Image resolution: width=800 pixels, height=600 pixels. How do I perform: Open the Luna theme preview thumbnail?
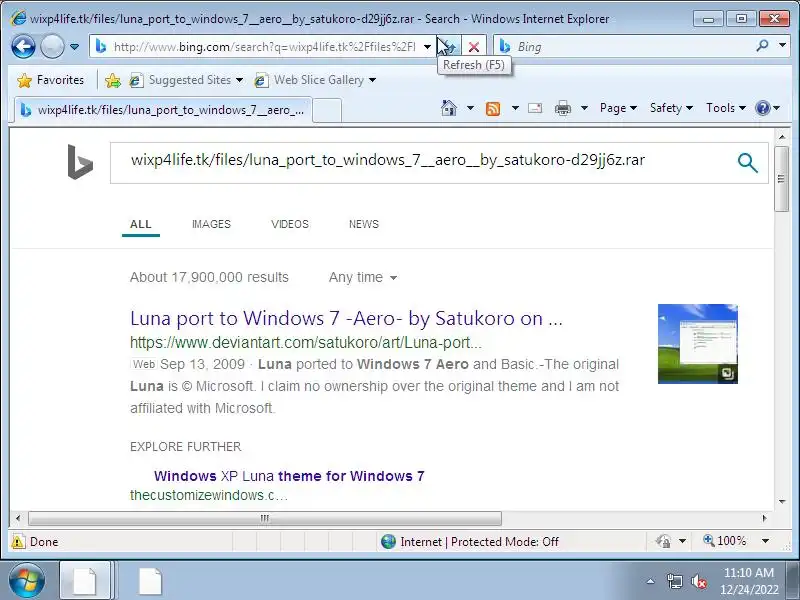pos(697,344)
